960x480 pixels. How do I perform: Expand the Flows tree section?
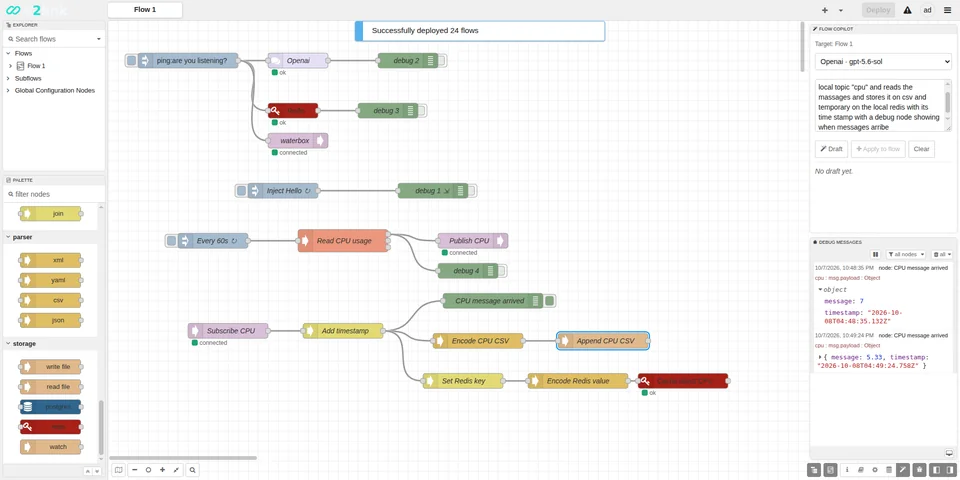9,53
